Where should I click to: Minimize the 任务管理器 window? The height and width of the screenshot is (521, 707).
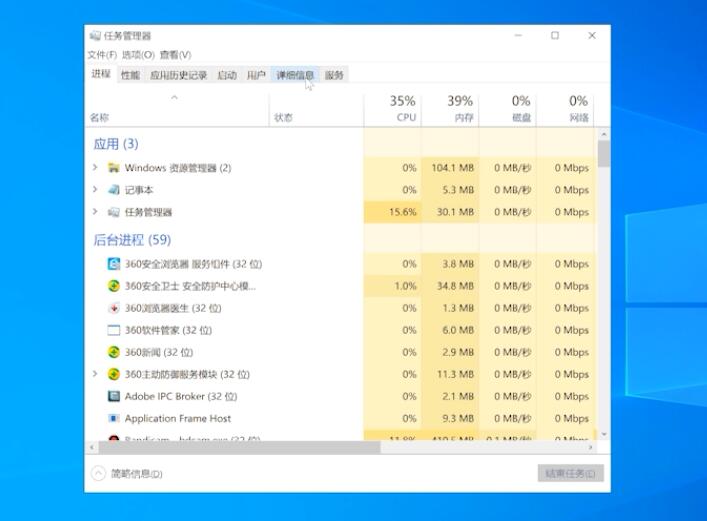point(519,36)
